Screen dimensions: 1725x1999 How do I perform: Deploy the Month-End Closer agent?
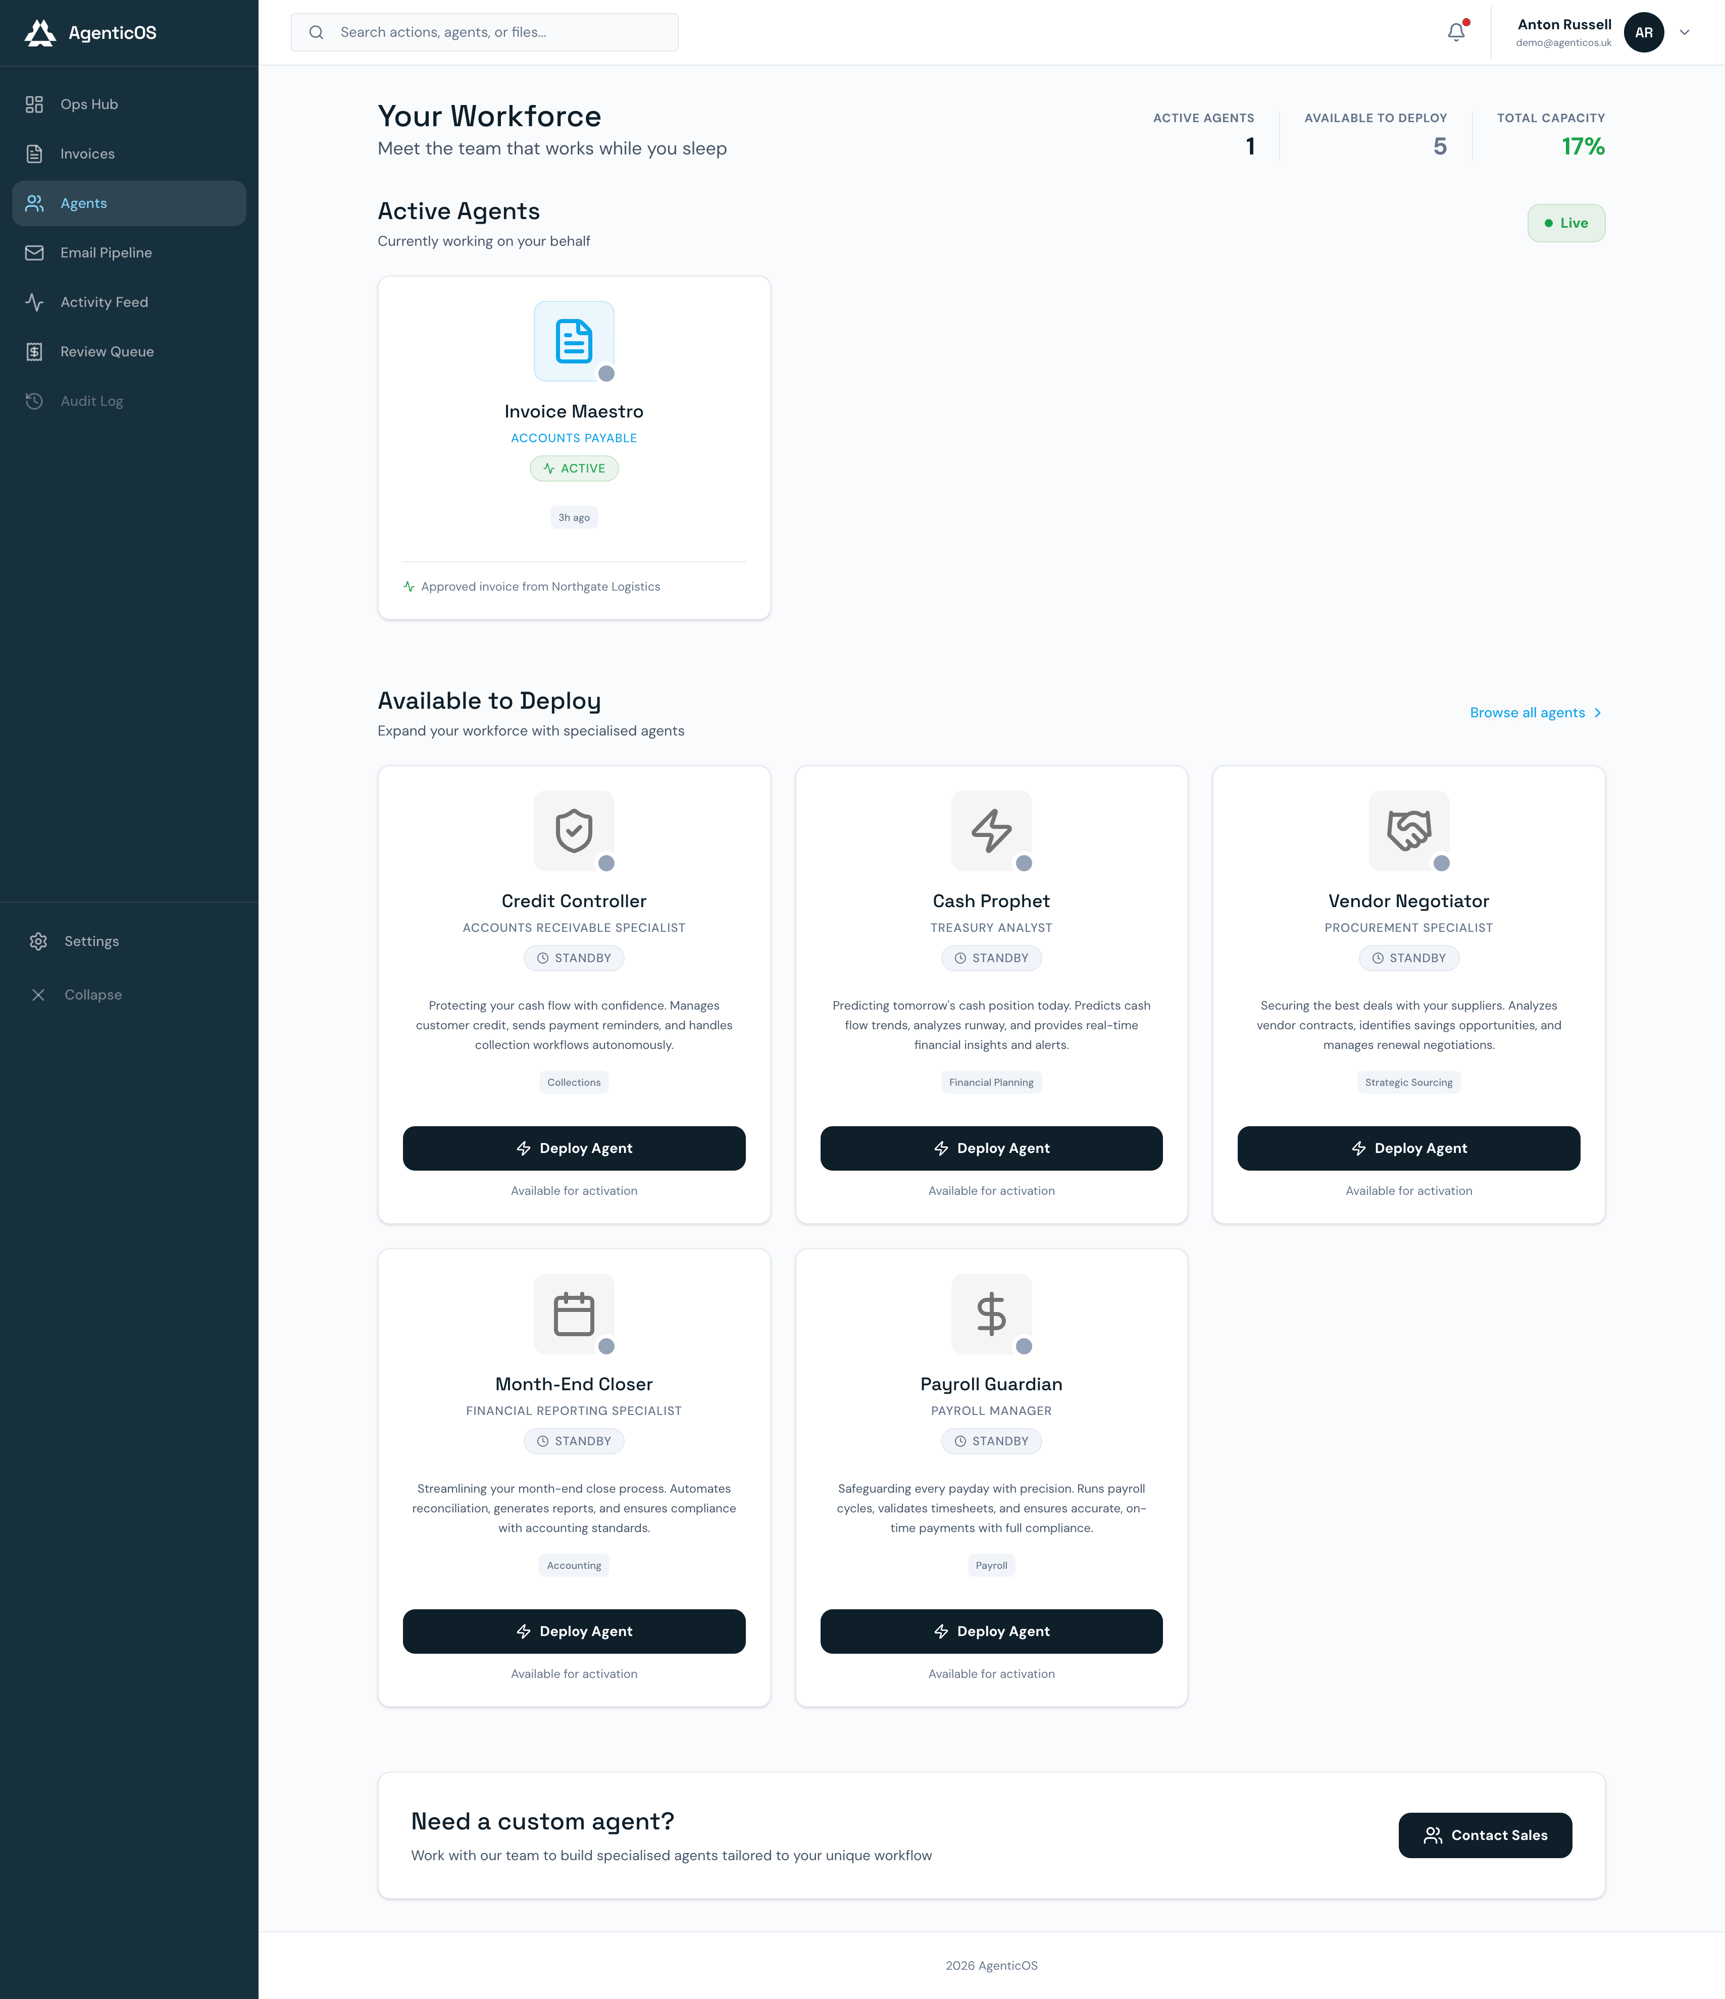574,1631
